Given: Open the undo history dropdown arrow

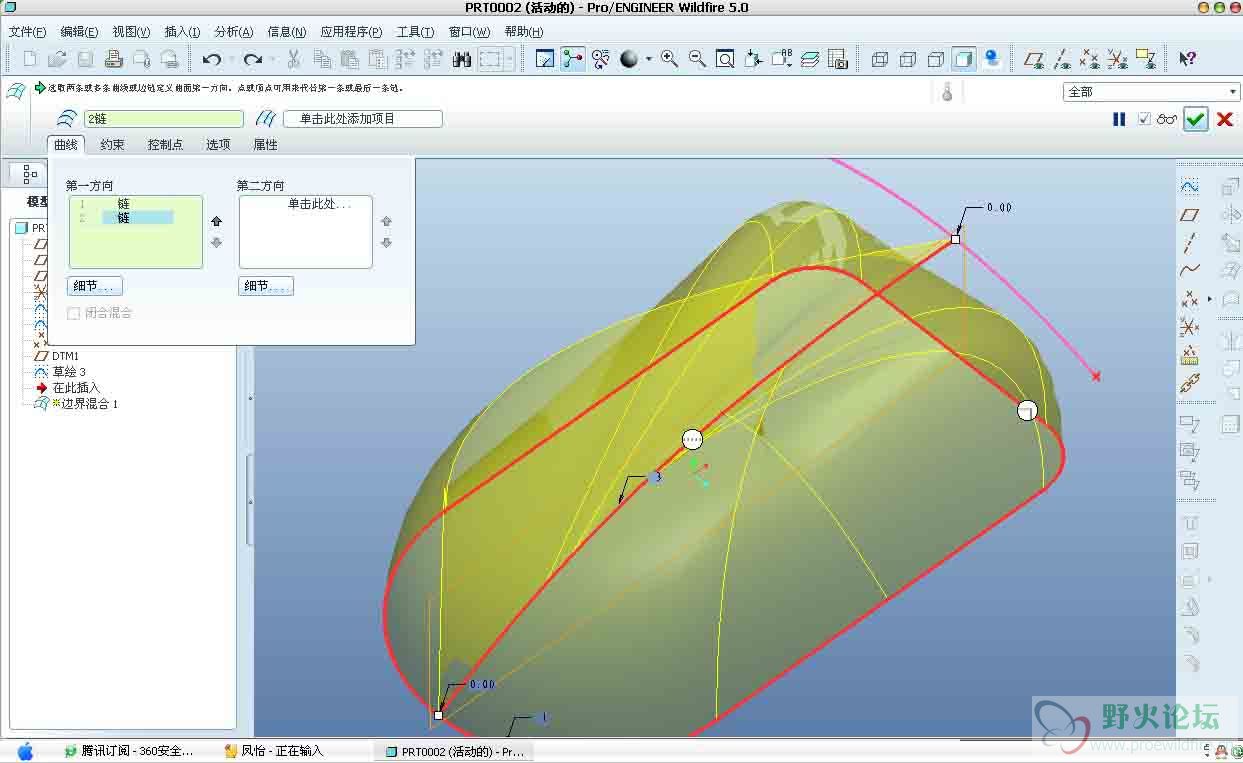Looking at the screenshot, I should (231, 59).
